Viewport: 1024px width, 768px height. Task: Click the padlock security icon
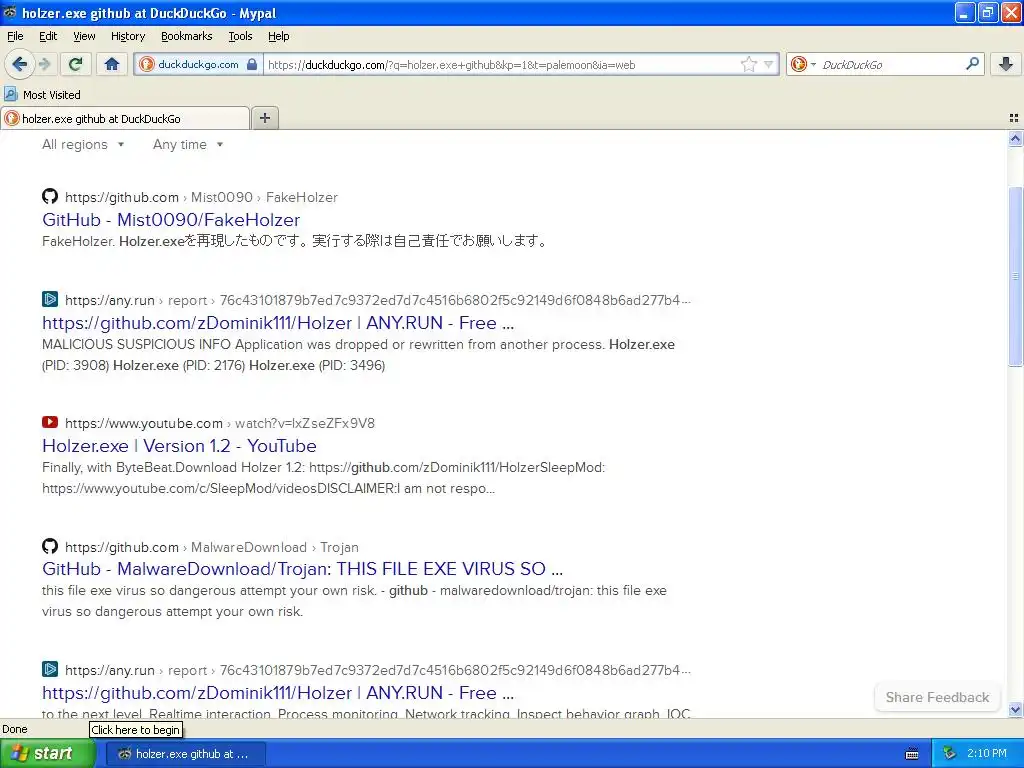click(252, 64)
